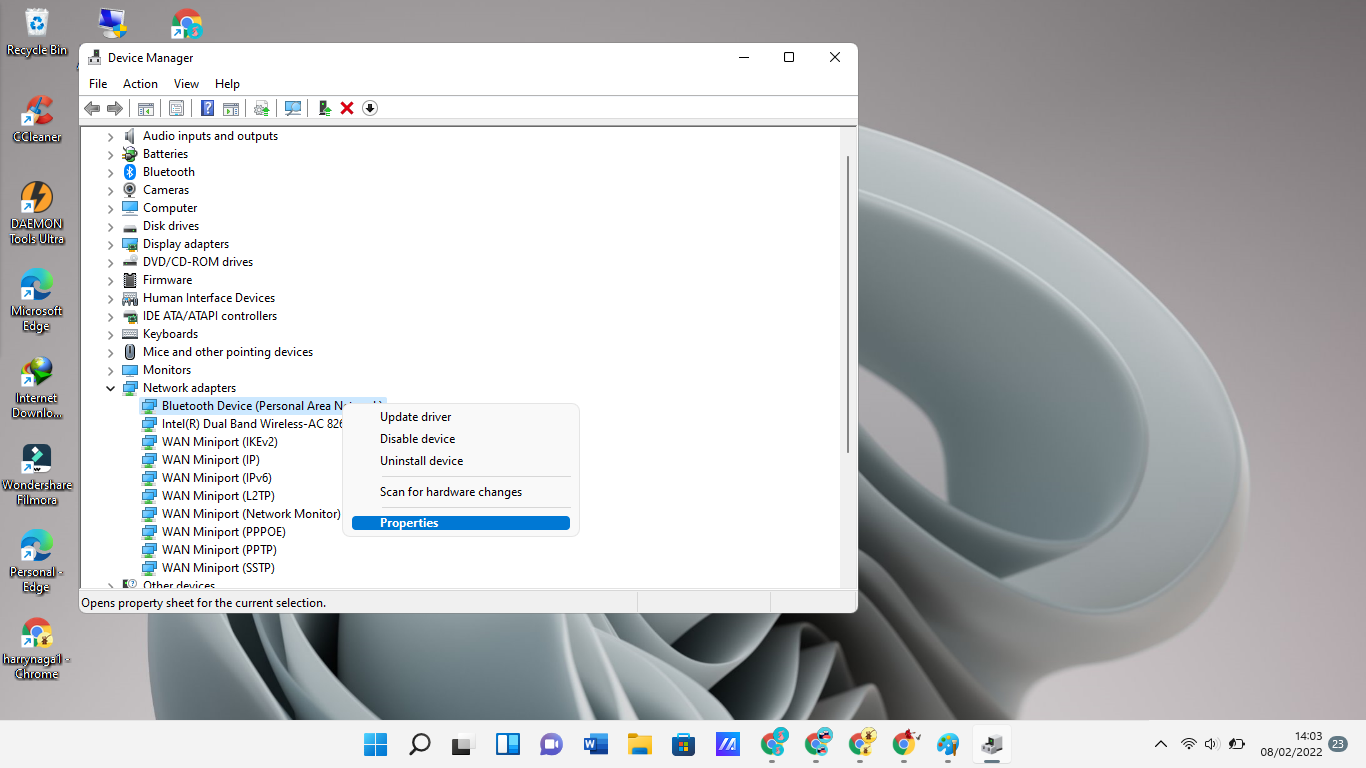This screenshot has height=768, width=1366.
Task: Select WAN Miniport (L2TP)
Action: coord(218,496)
